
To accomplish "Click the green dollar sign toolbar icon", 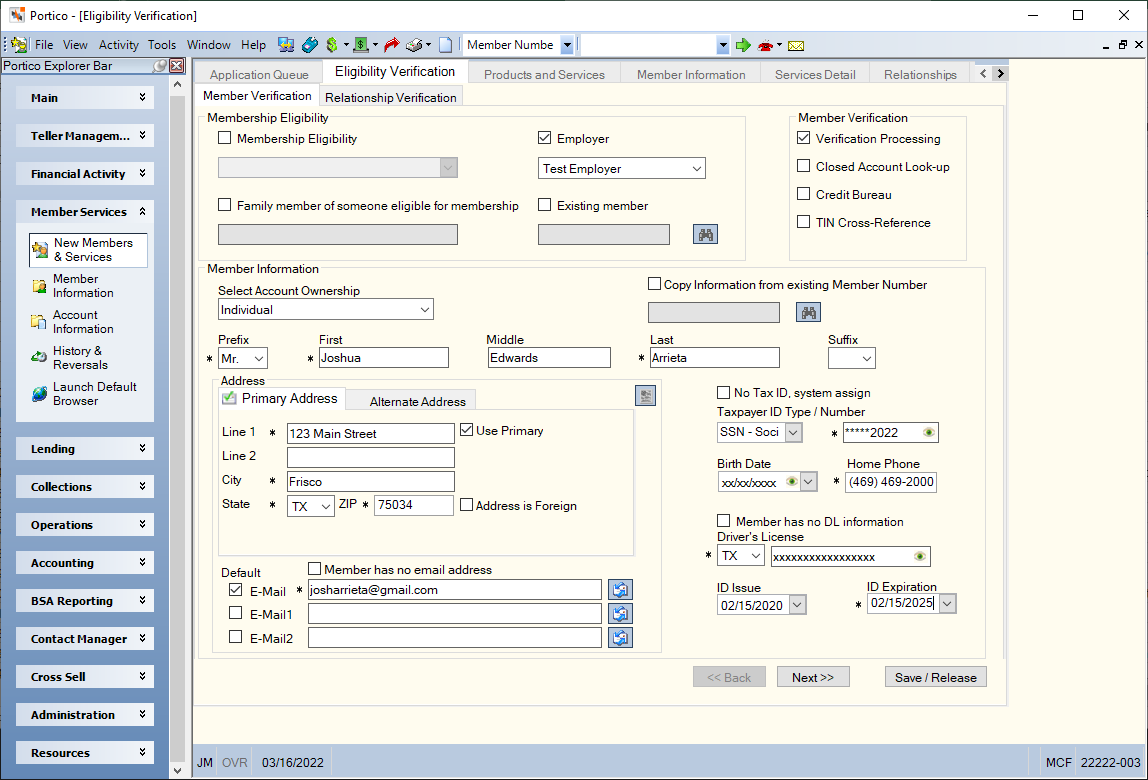I will pos(332,45).
